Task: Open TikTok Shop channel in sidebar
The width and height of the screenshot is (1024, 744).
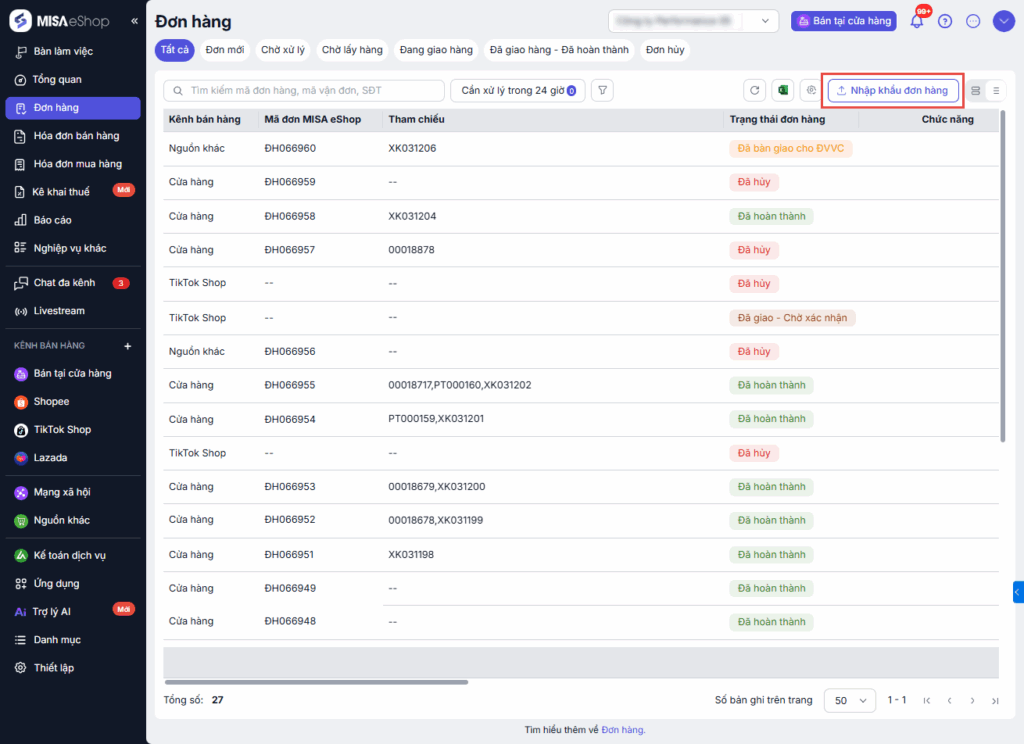Action: [62, 430]
